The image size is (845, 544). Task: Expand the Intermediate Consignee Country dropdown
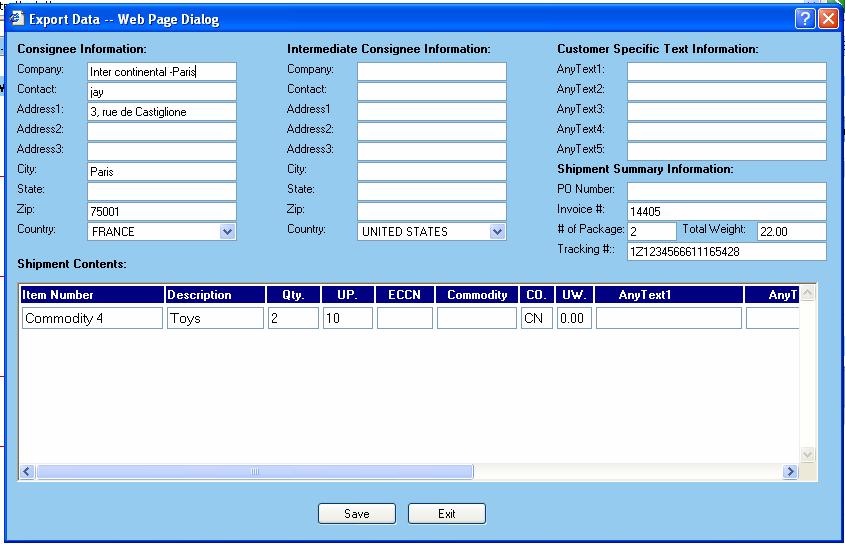497,232
